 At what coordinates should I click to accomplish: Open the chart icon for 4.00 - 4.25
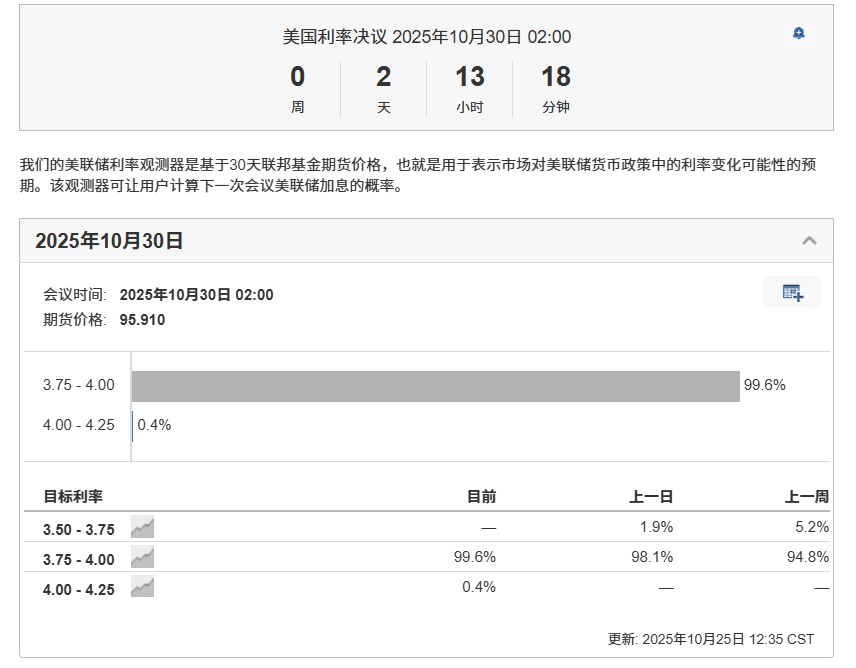142,588
